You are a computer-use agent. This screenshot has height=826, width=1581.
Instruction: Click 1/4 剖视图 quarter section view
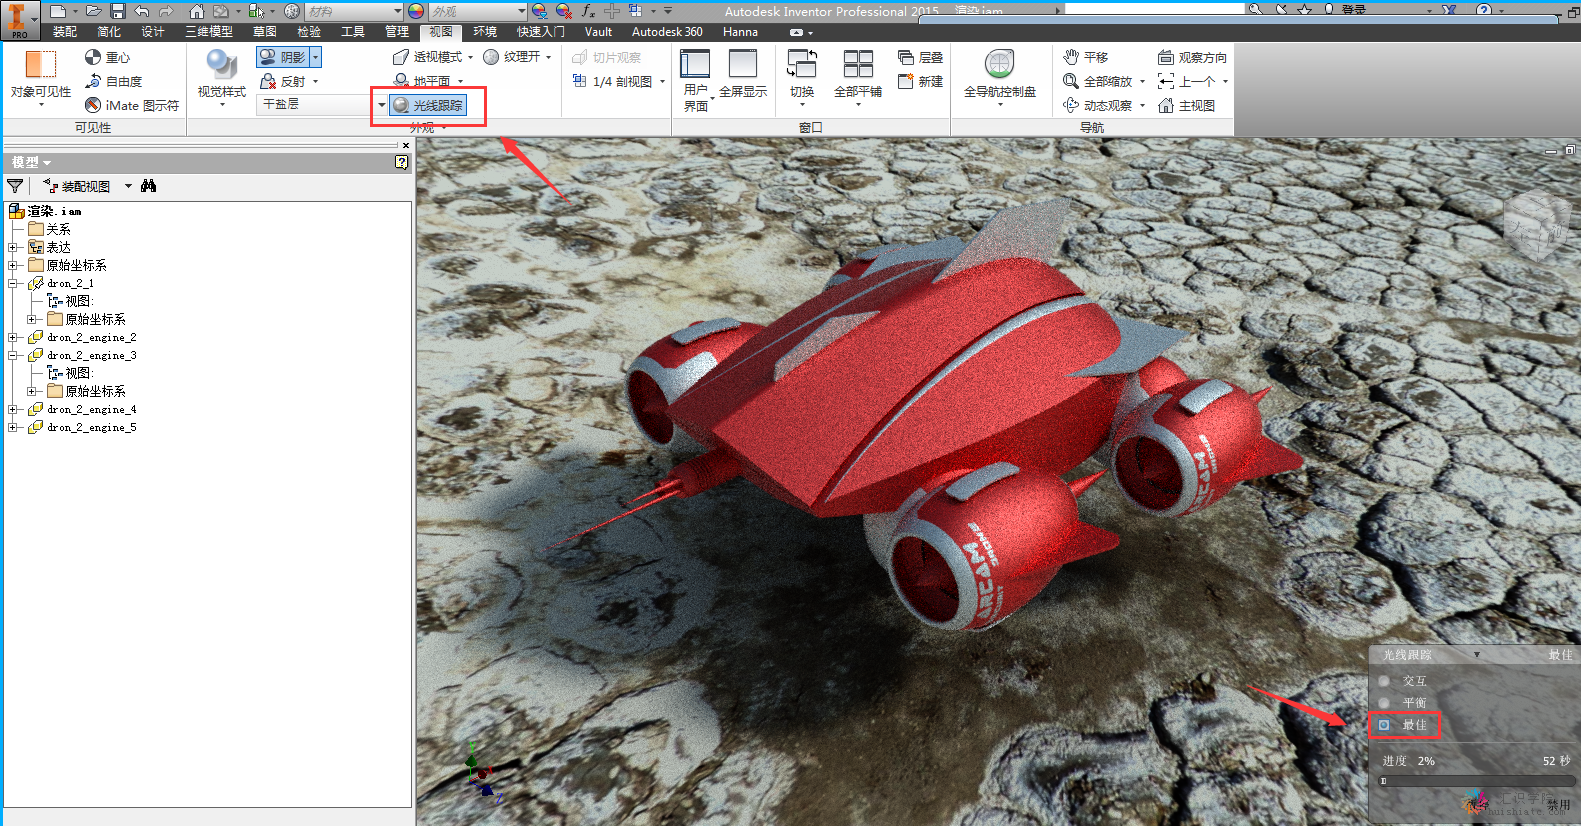(612, 81)
